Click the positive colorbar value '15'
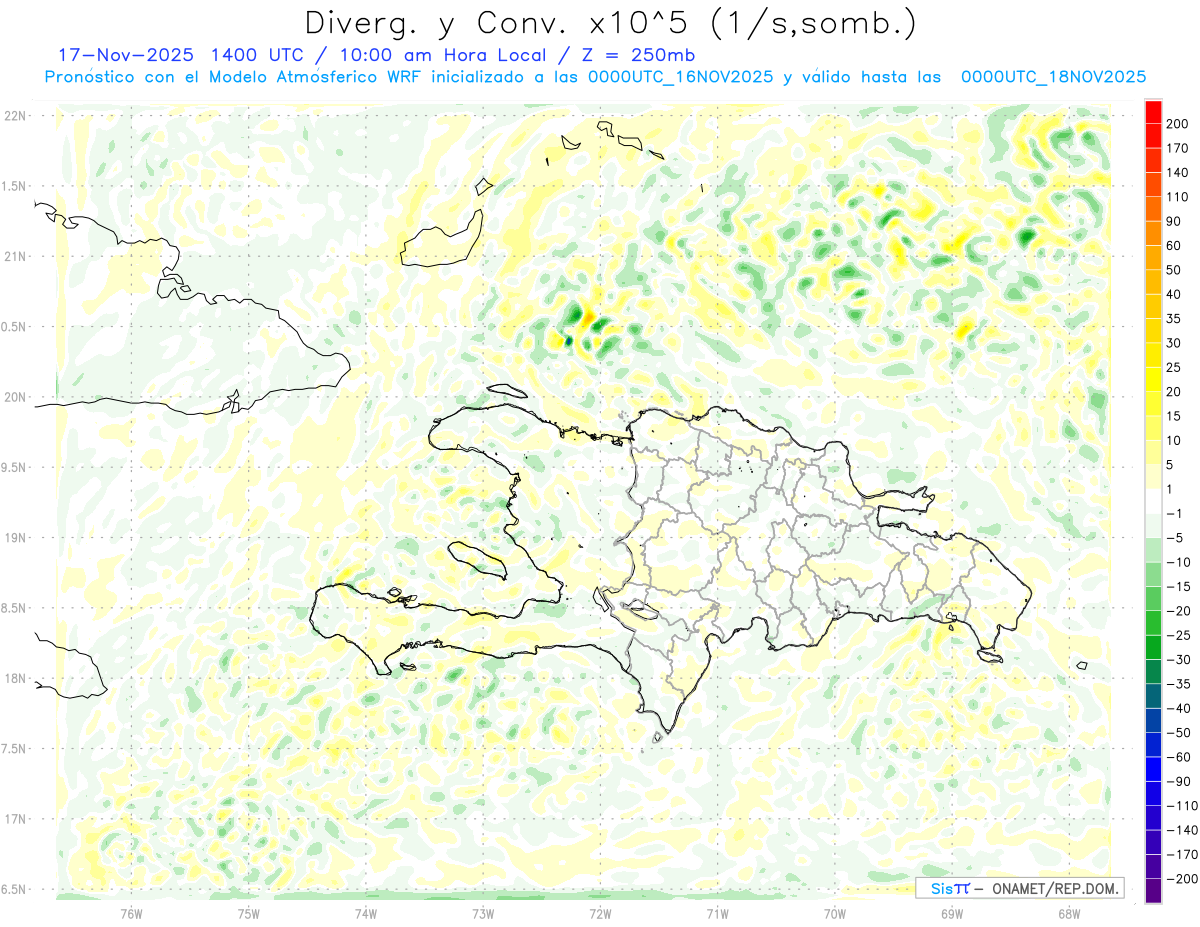The height and width of the screenshot is (927, 1200). [x=1174, y=416]
